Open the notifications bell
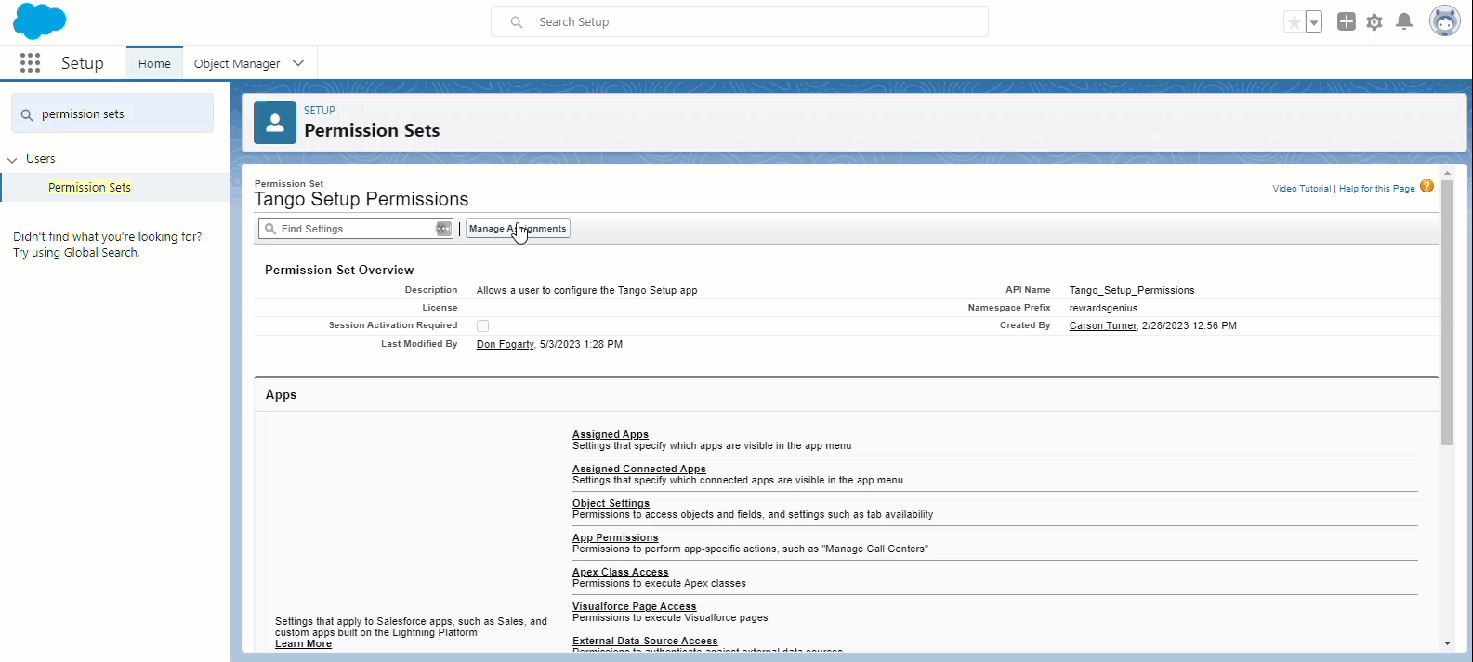This screenshot has height=662, width=1473. (1404, 21)
